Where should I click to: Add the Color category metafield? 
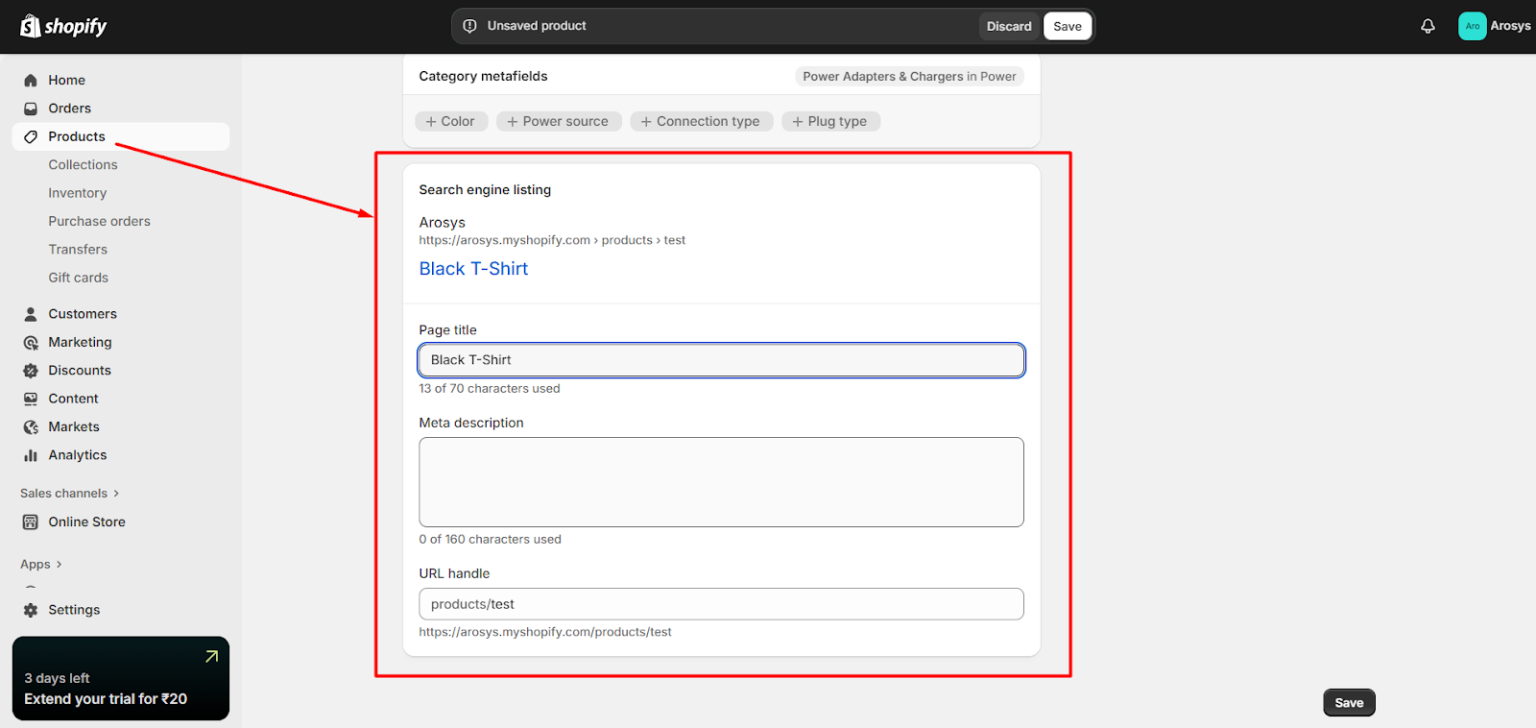click(451, 121)
